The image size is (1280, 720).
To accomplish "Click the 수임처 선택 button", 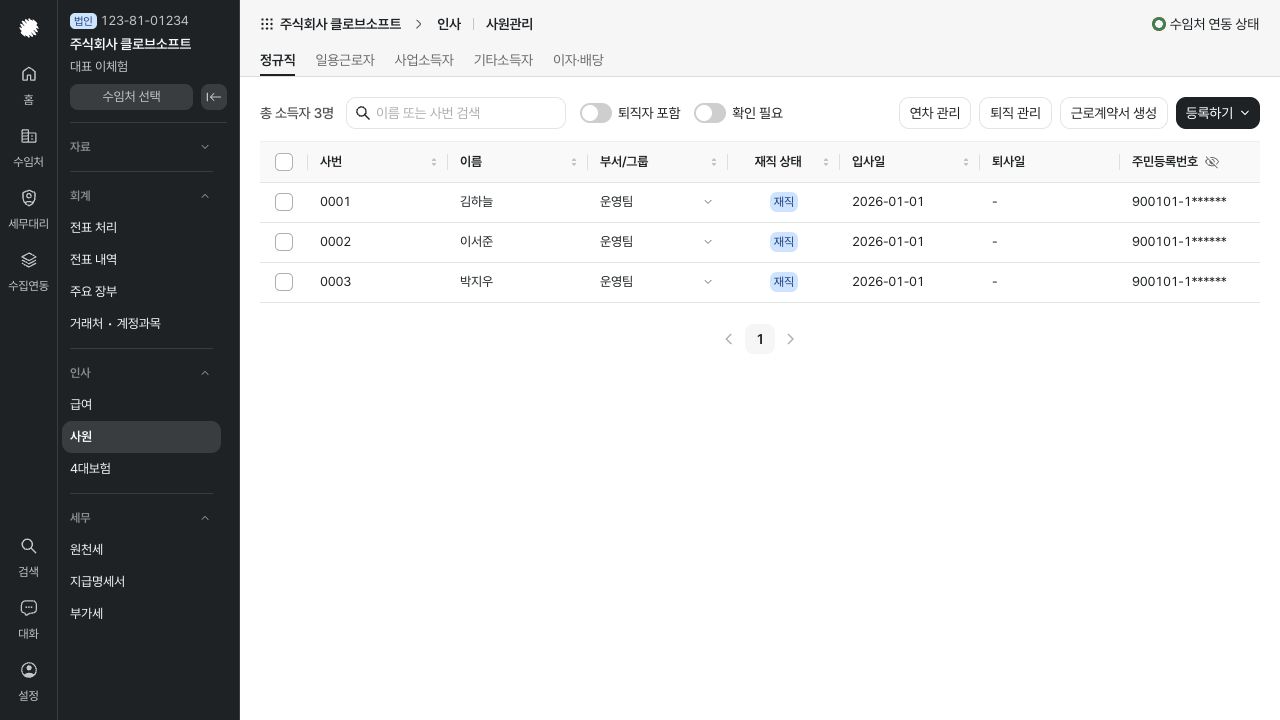I will (x=131, y=97).
